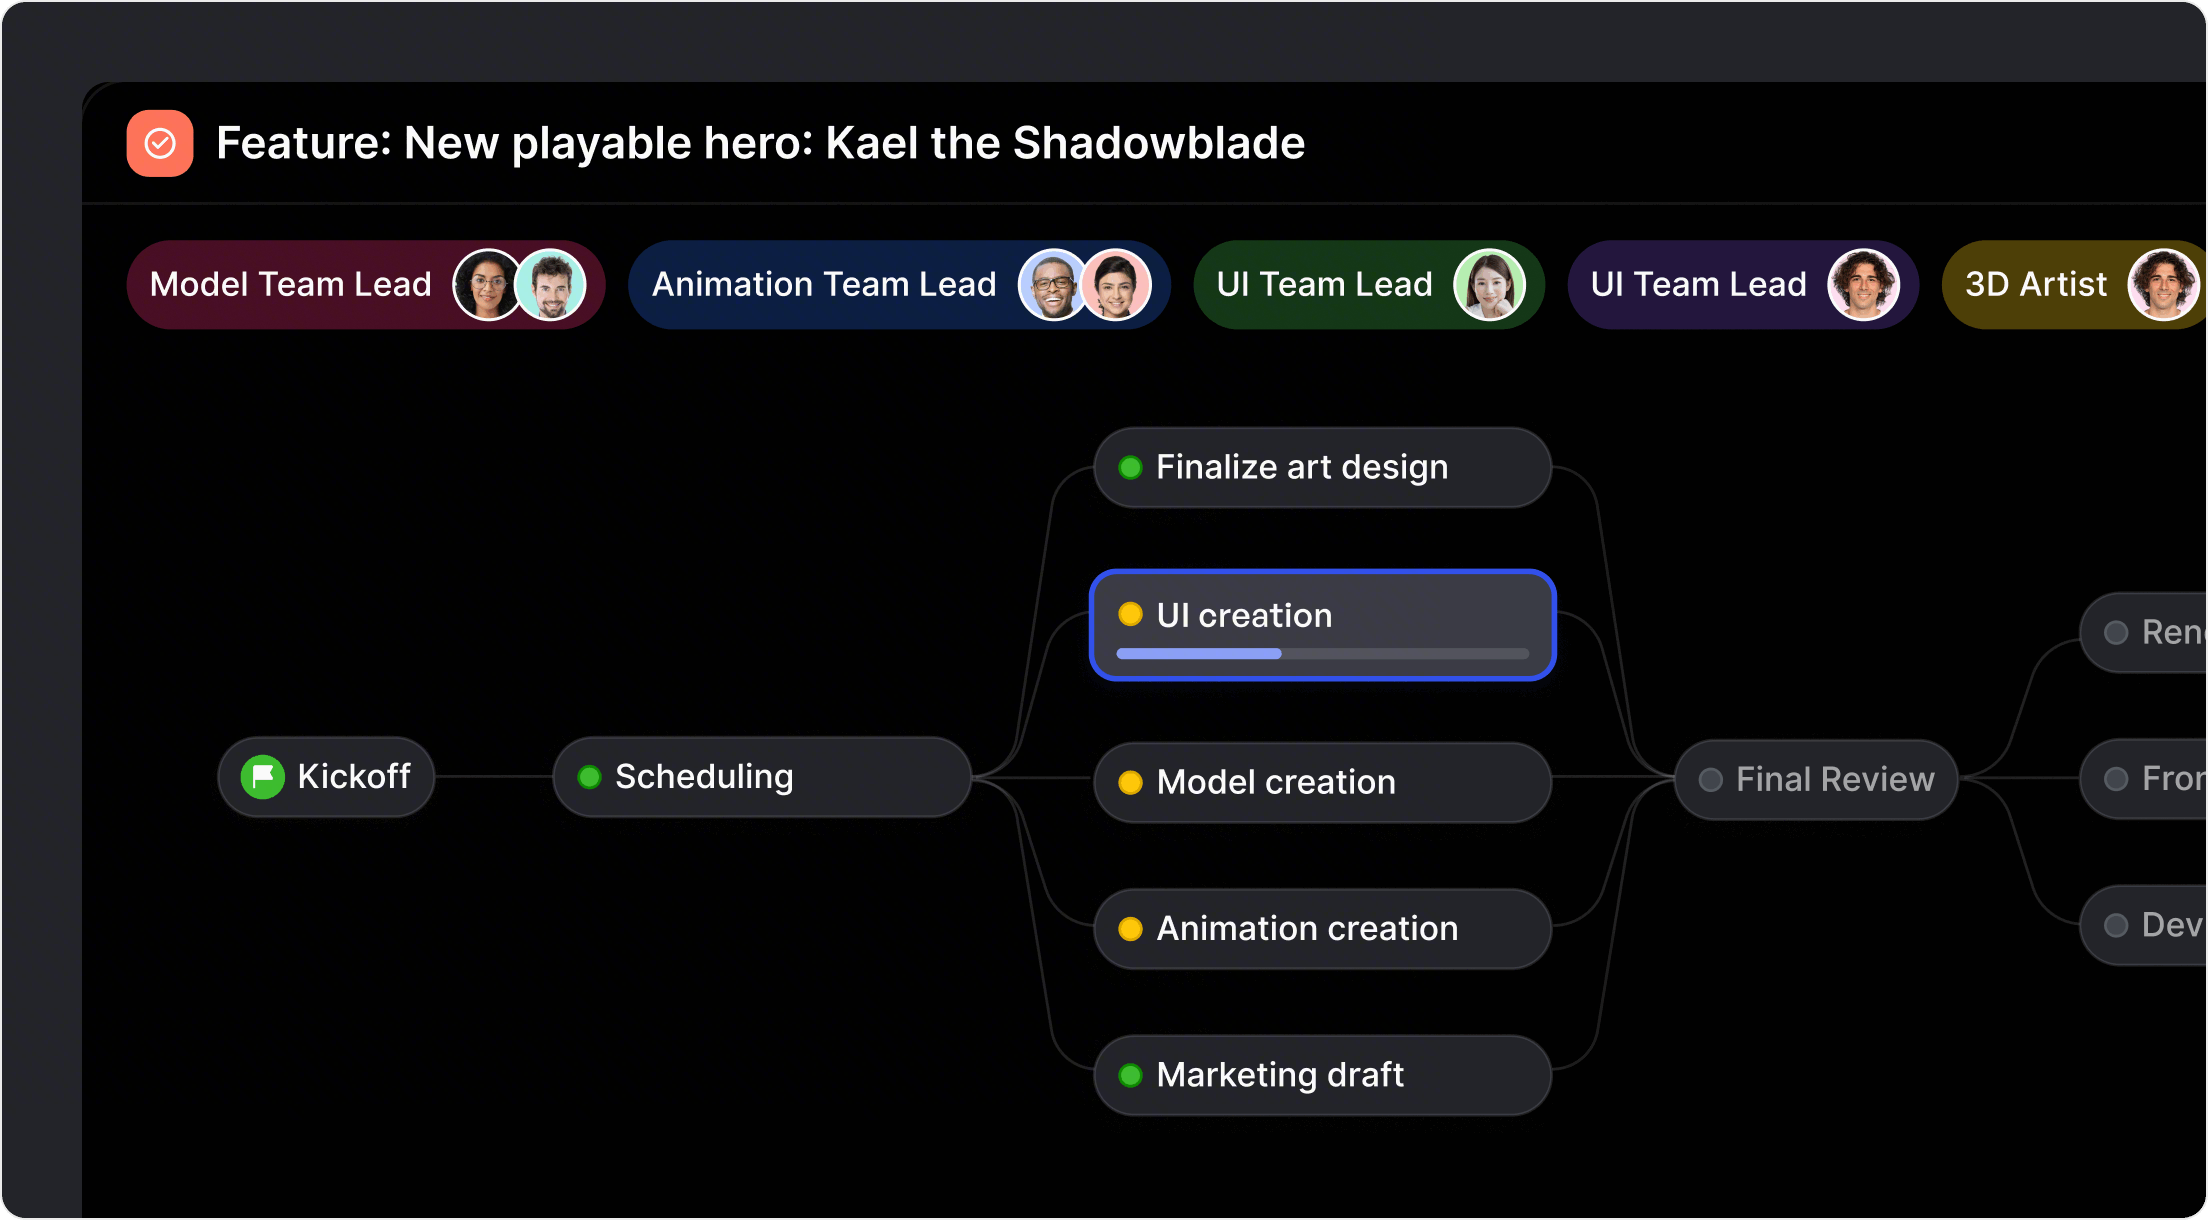This screenshot has height=1220, width=2208.
Task: Click the gray status indicator on Final Review
Action: 1710,779
